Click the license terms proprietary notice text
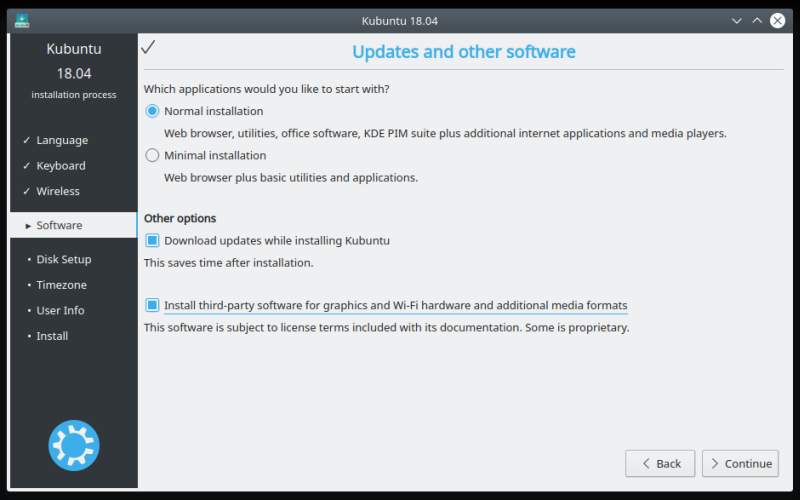 coord(387,328)
